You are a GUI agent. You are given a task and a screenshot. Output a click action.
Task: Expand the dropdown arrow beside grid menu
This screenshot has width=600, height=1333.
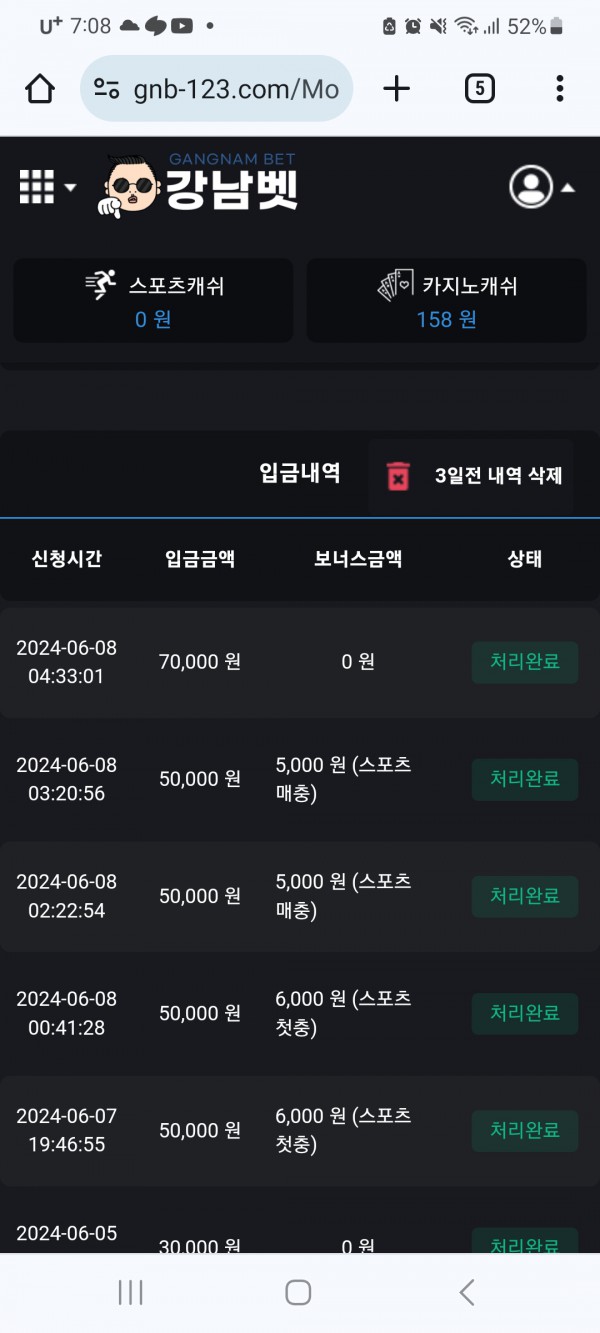70,187
